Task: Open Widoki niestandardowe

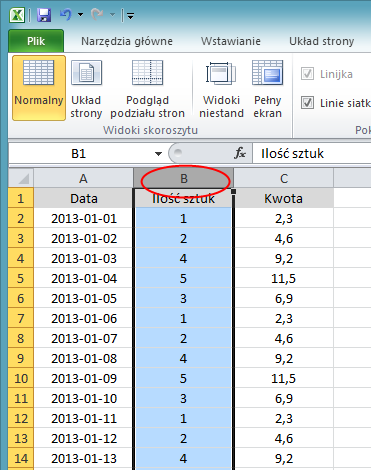Action: click(221, 88)
